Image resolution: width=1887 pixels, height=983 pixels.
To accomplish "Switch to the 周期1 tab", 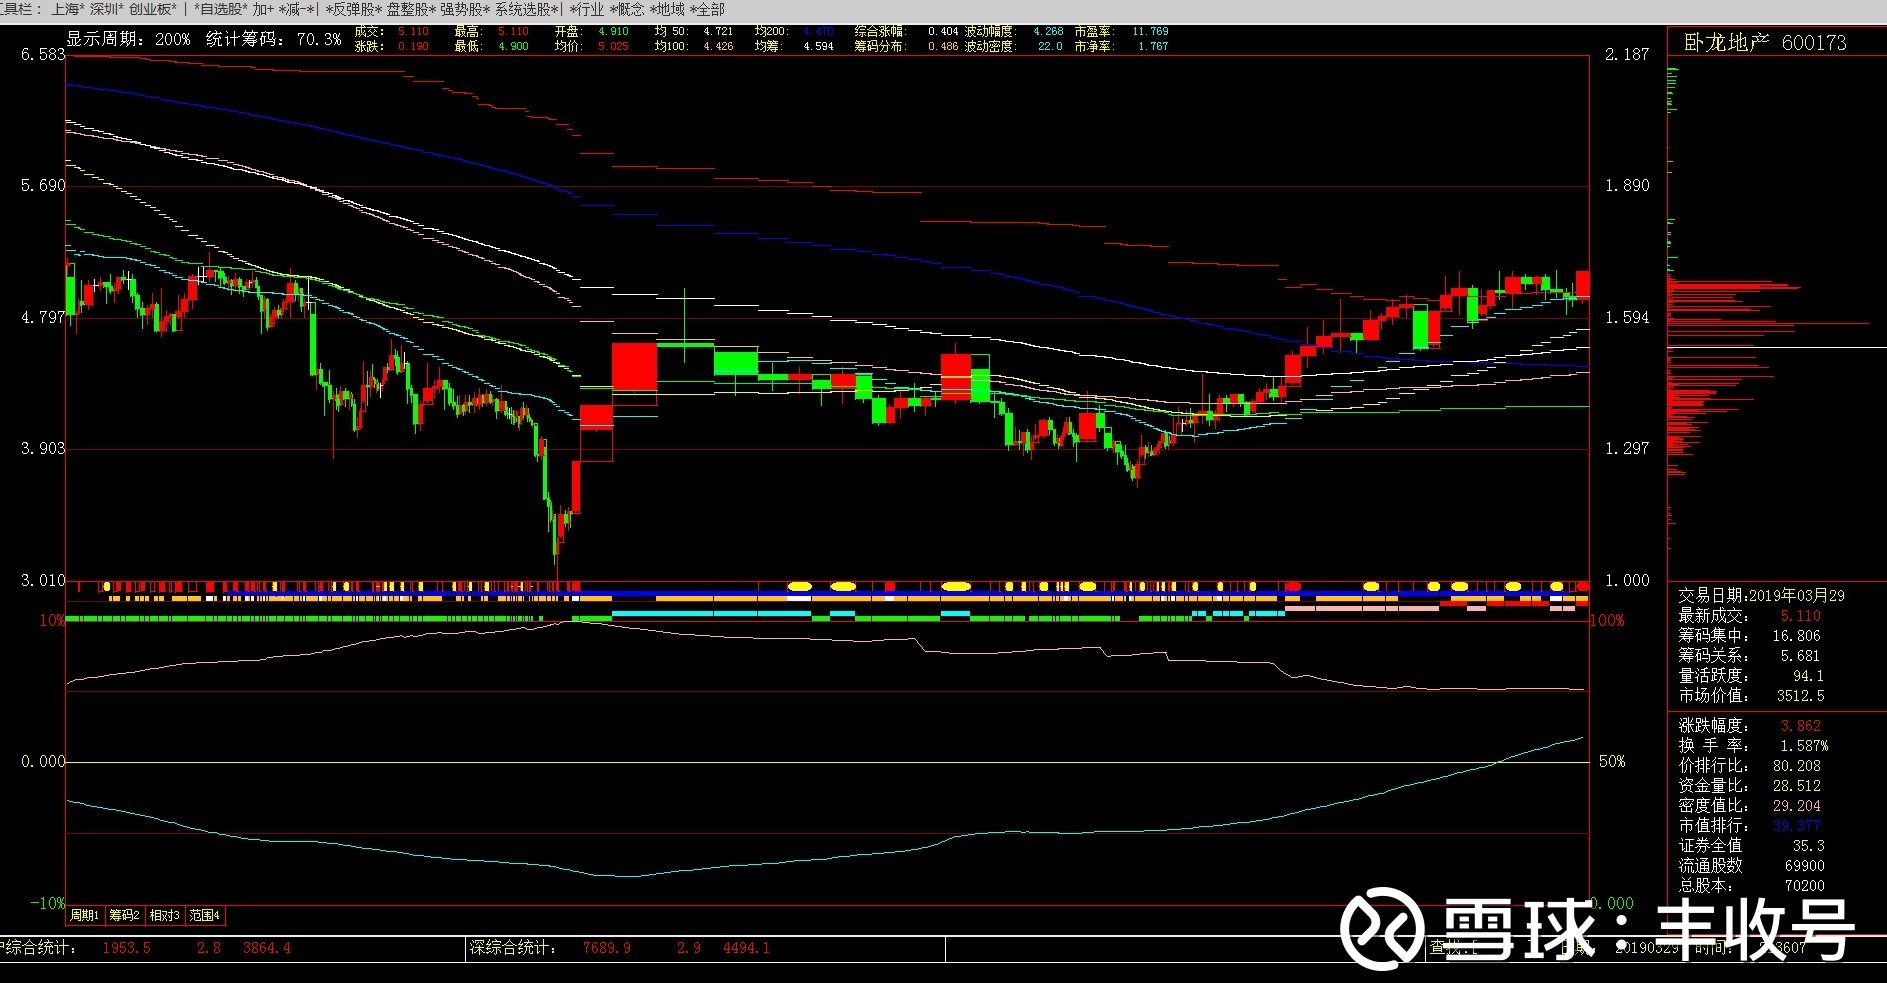I will click(85, 915).
